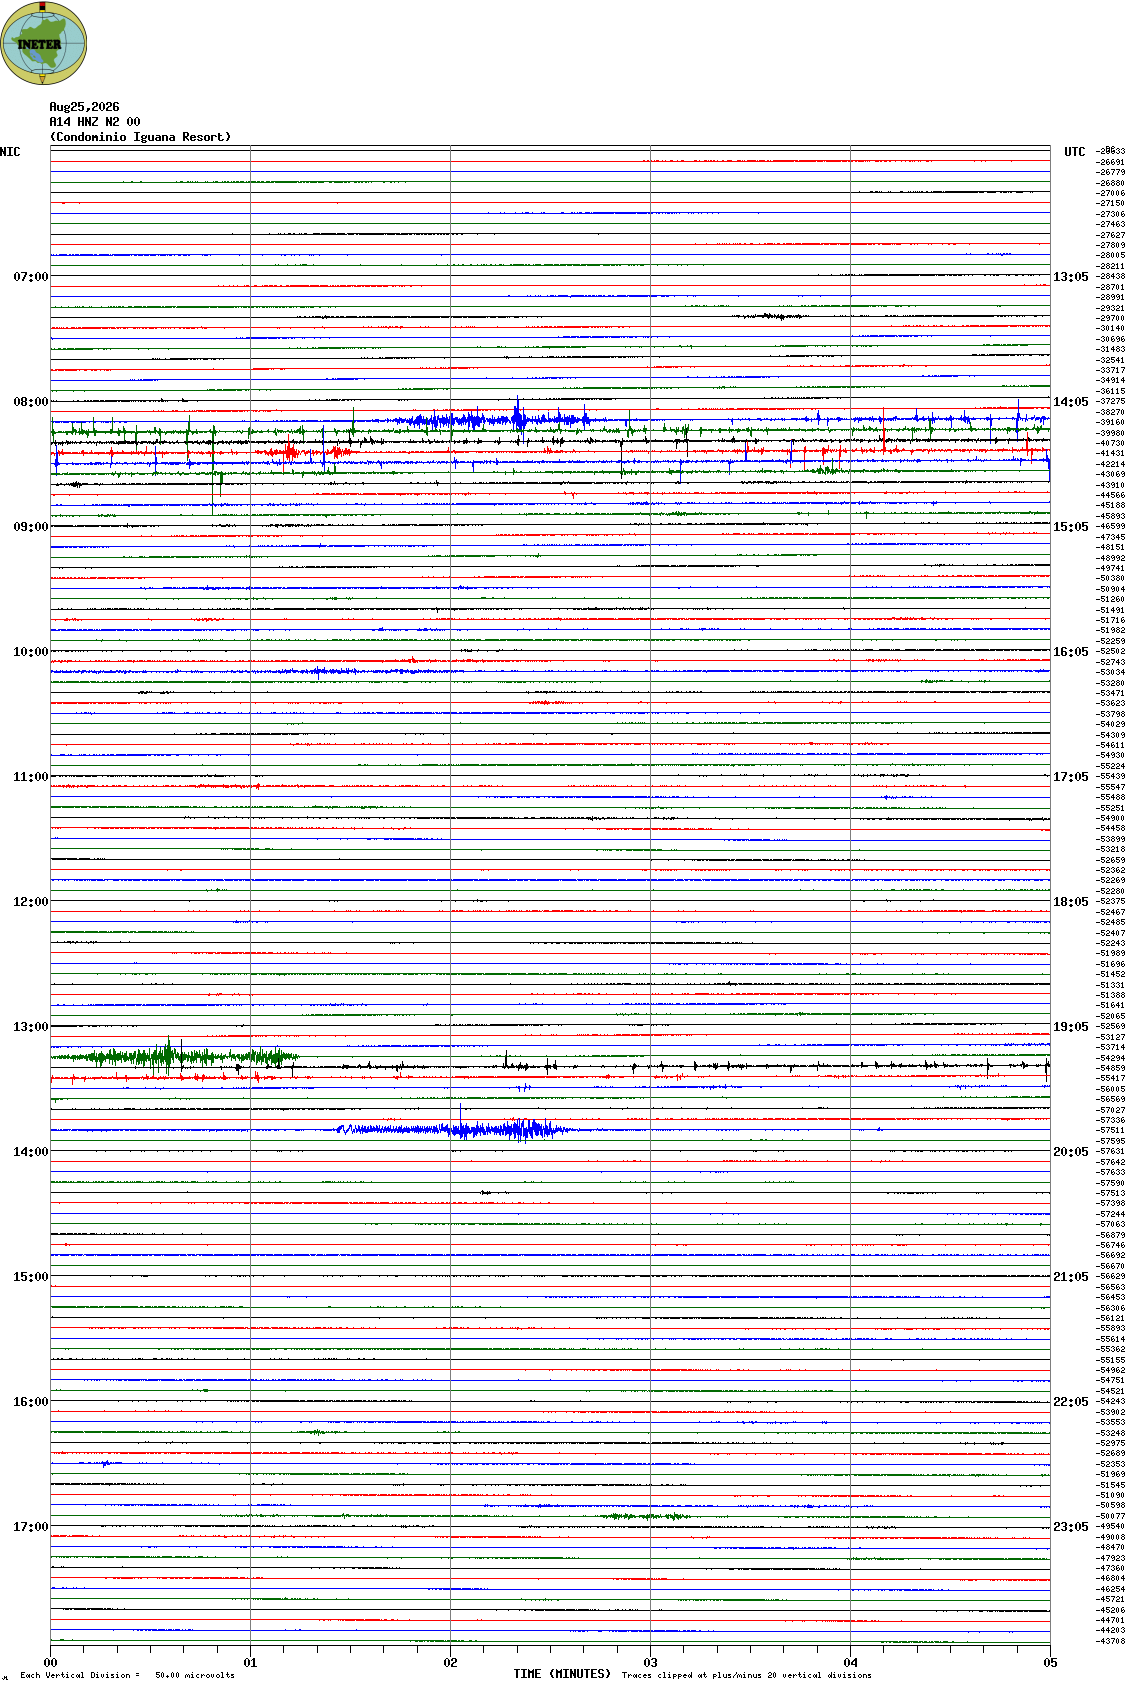1130x1689 pixels.
Task: Click the 10:00 local time label
Action: pyautogui.click(x=30, y=652)
